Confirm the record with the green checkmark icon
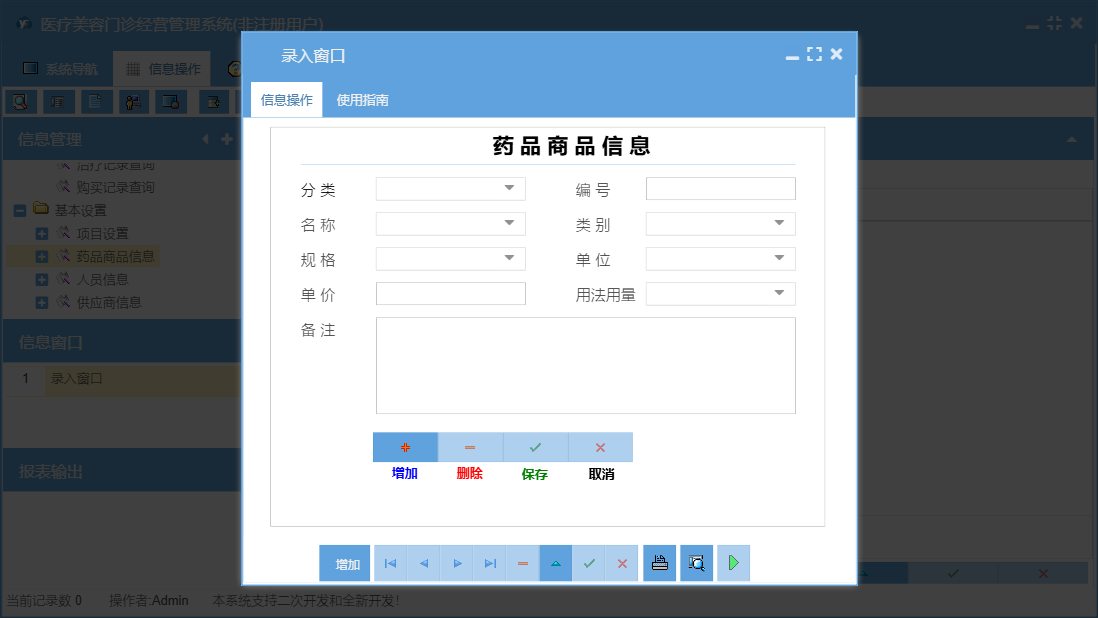The width and height of the screenshot is (1098, 618). (589, 563)
